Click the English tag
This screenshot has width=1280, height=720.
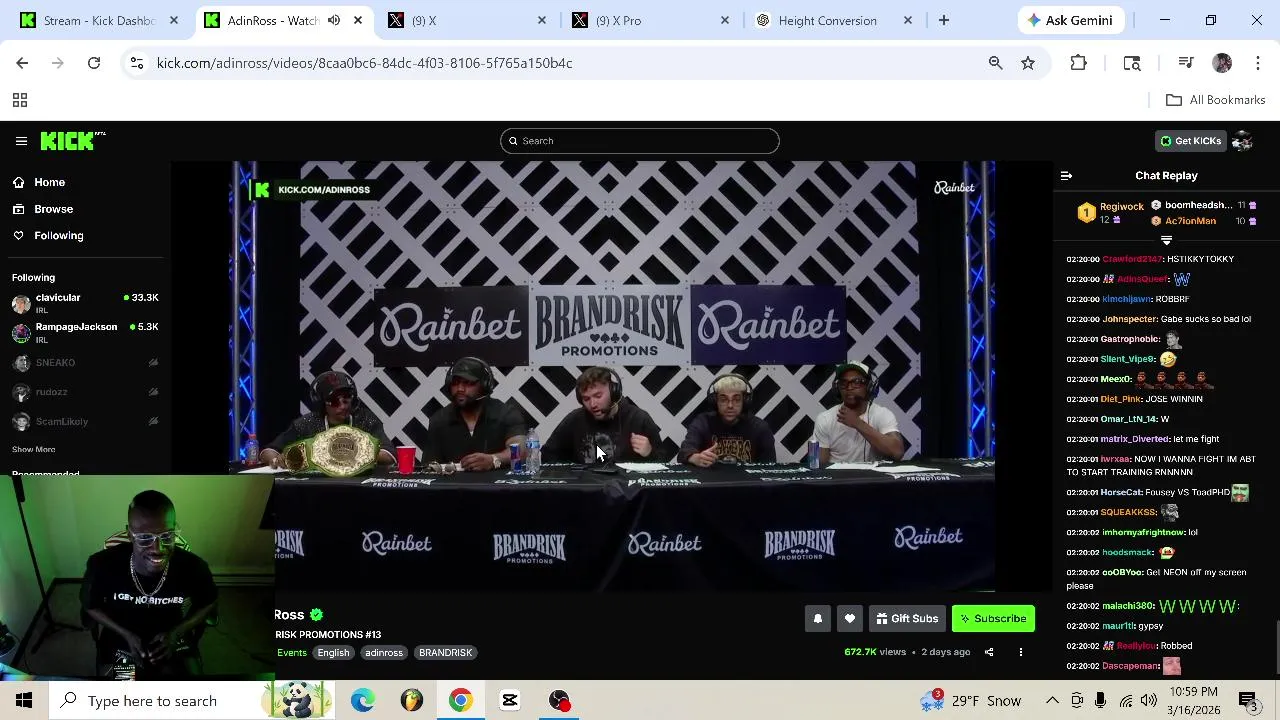tap(333, 653)
